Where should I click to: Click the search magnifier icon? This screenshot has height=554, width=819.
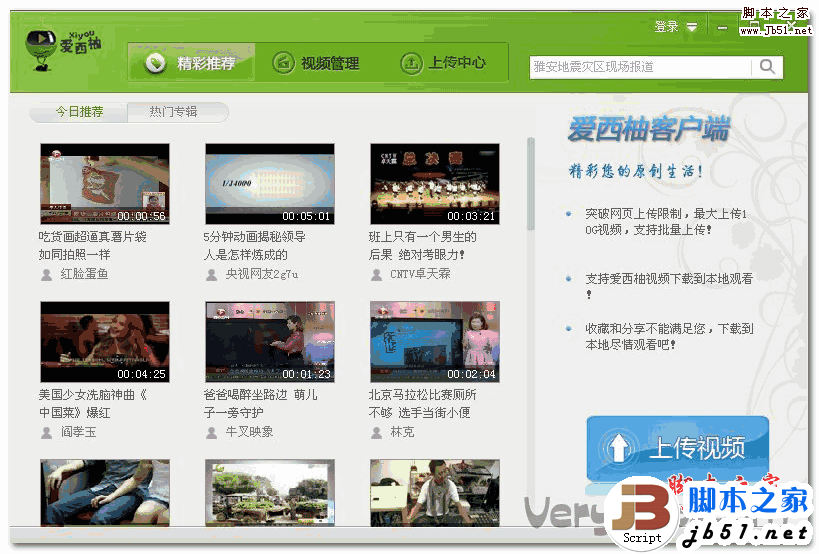(x=767, y=67)
